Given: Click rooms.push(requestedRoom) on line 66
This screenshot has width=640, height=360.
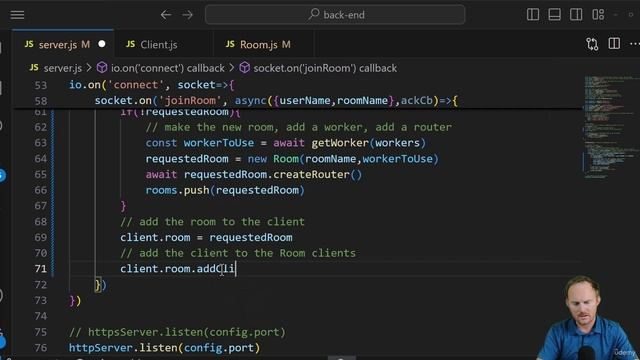Looking at the screenshot, I should 225,190.
